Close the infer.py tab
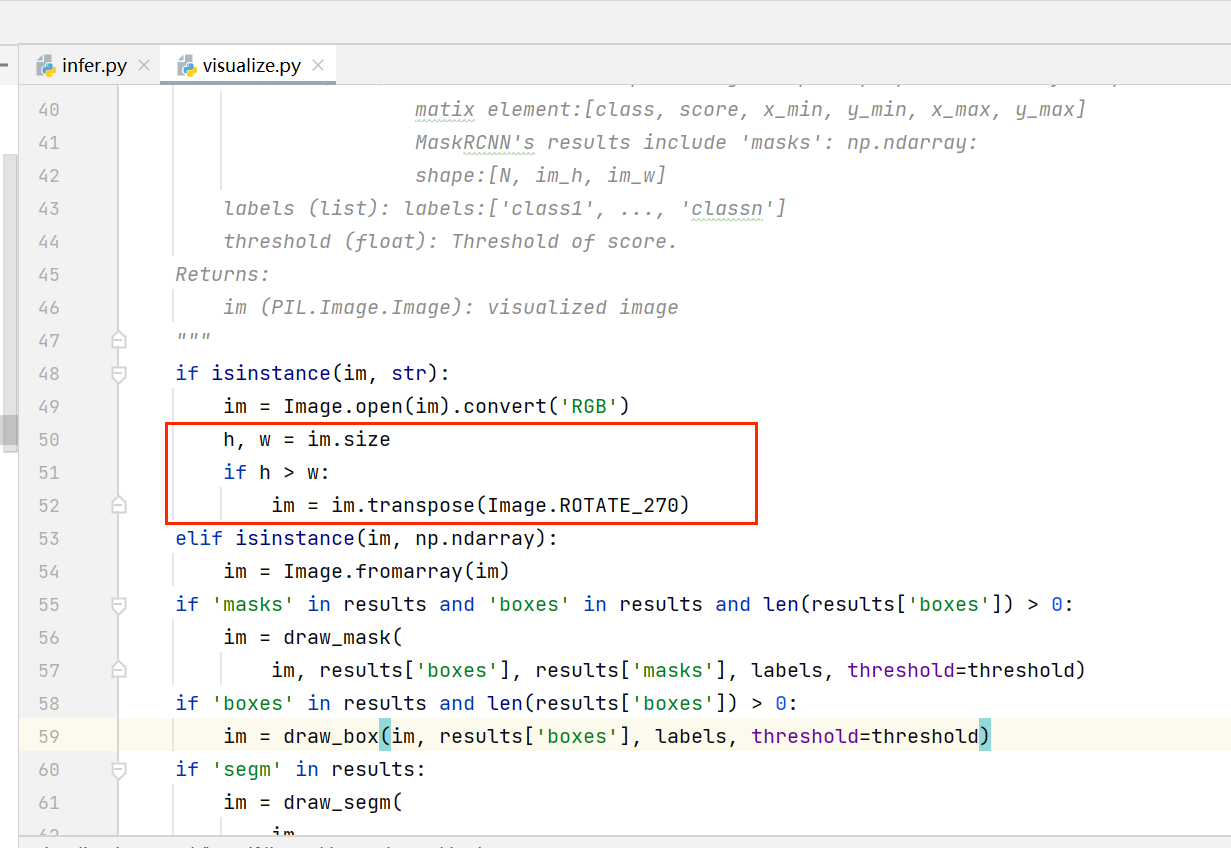Viewport: 1231px width, 848px height. 144,66
